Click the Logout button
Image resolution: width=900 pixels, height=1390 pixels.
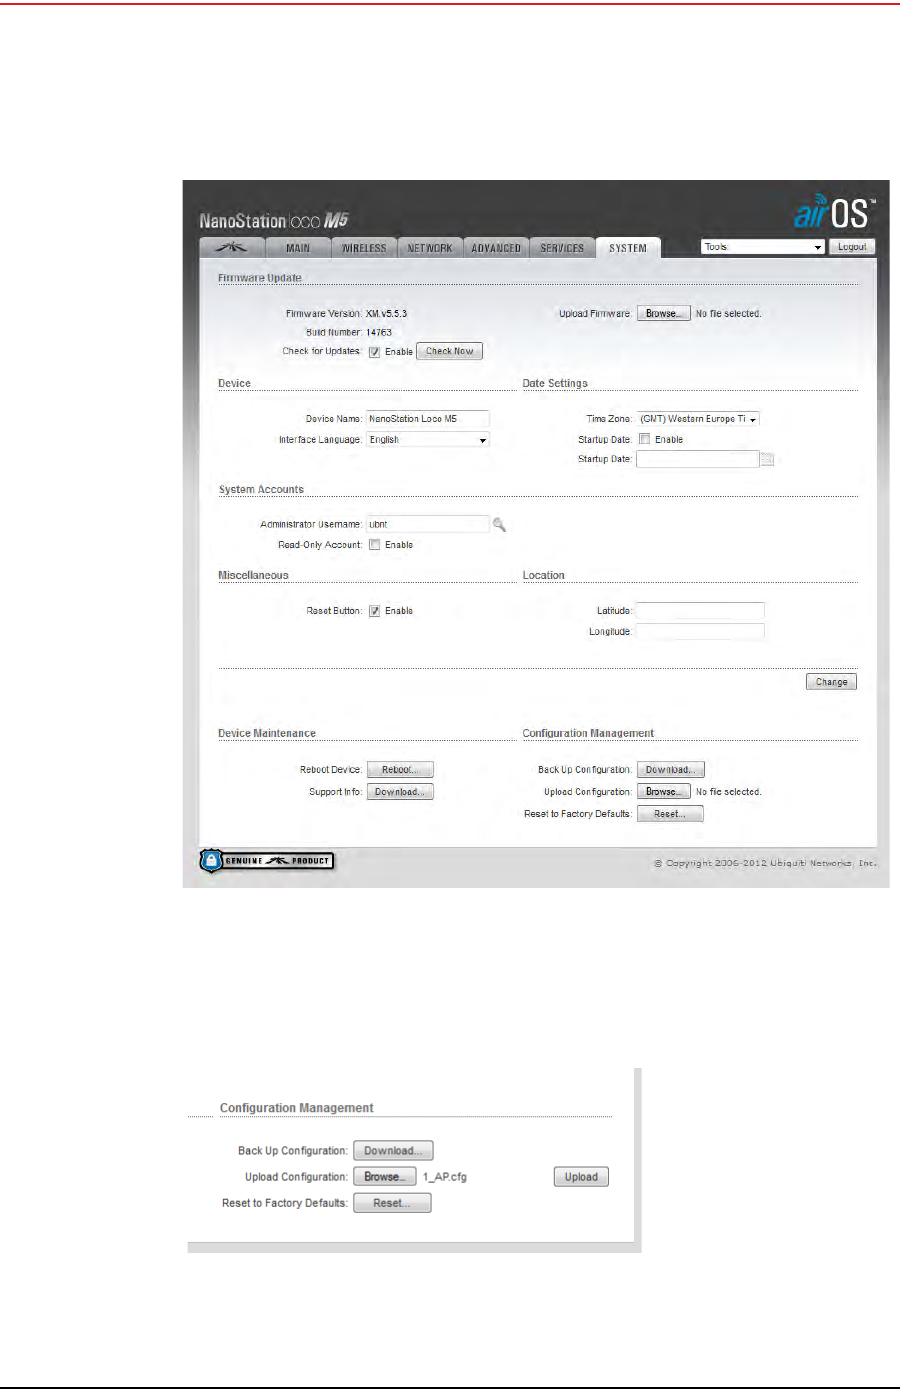(852, 247)
